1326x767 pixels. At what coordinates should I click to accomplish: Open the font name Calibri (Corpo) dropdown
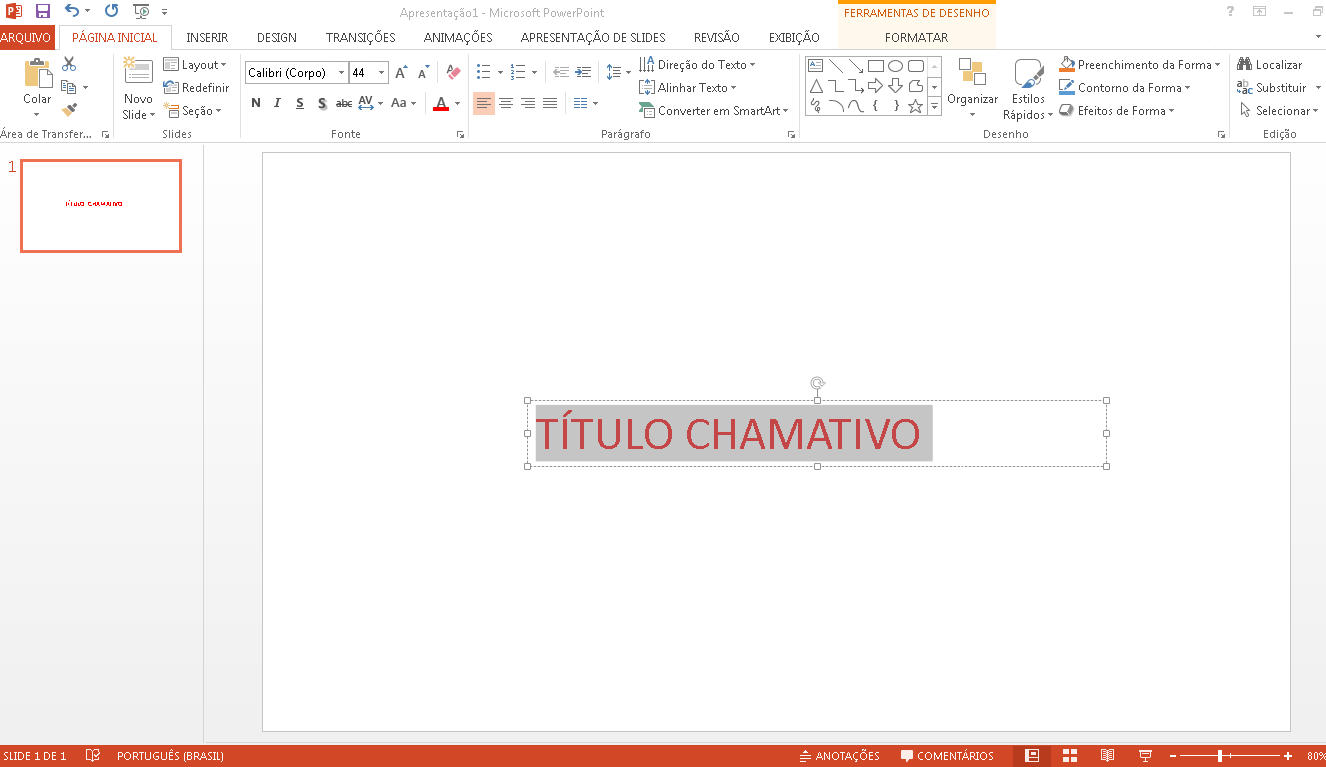(341, 73)
